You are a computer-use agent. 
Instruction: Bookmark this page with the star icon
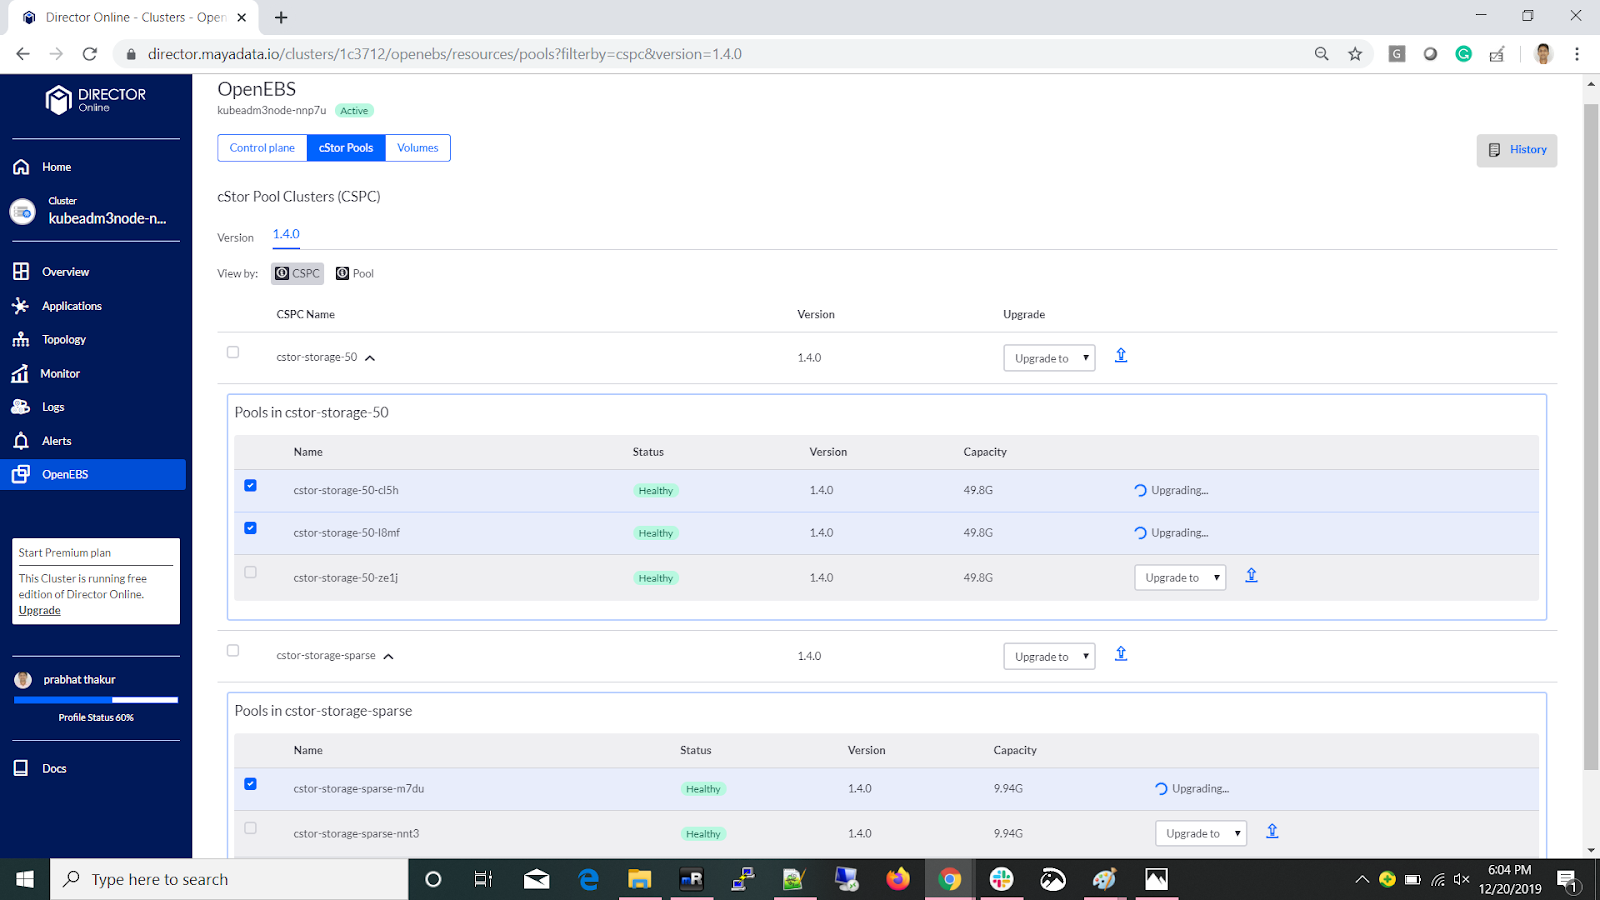point(1355,54)
